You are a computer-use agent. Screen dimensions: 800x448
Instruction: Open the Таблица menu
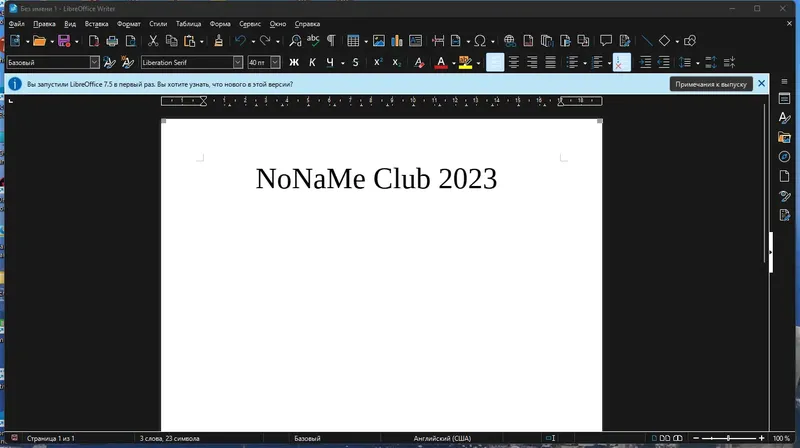pyautogui.click(x=188, y=24)
